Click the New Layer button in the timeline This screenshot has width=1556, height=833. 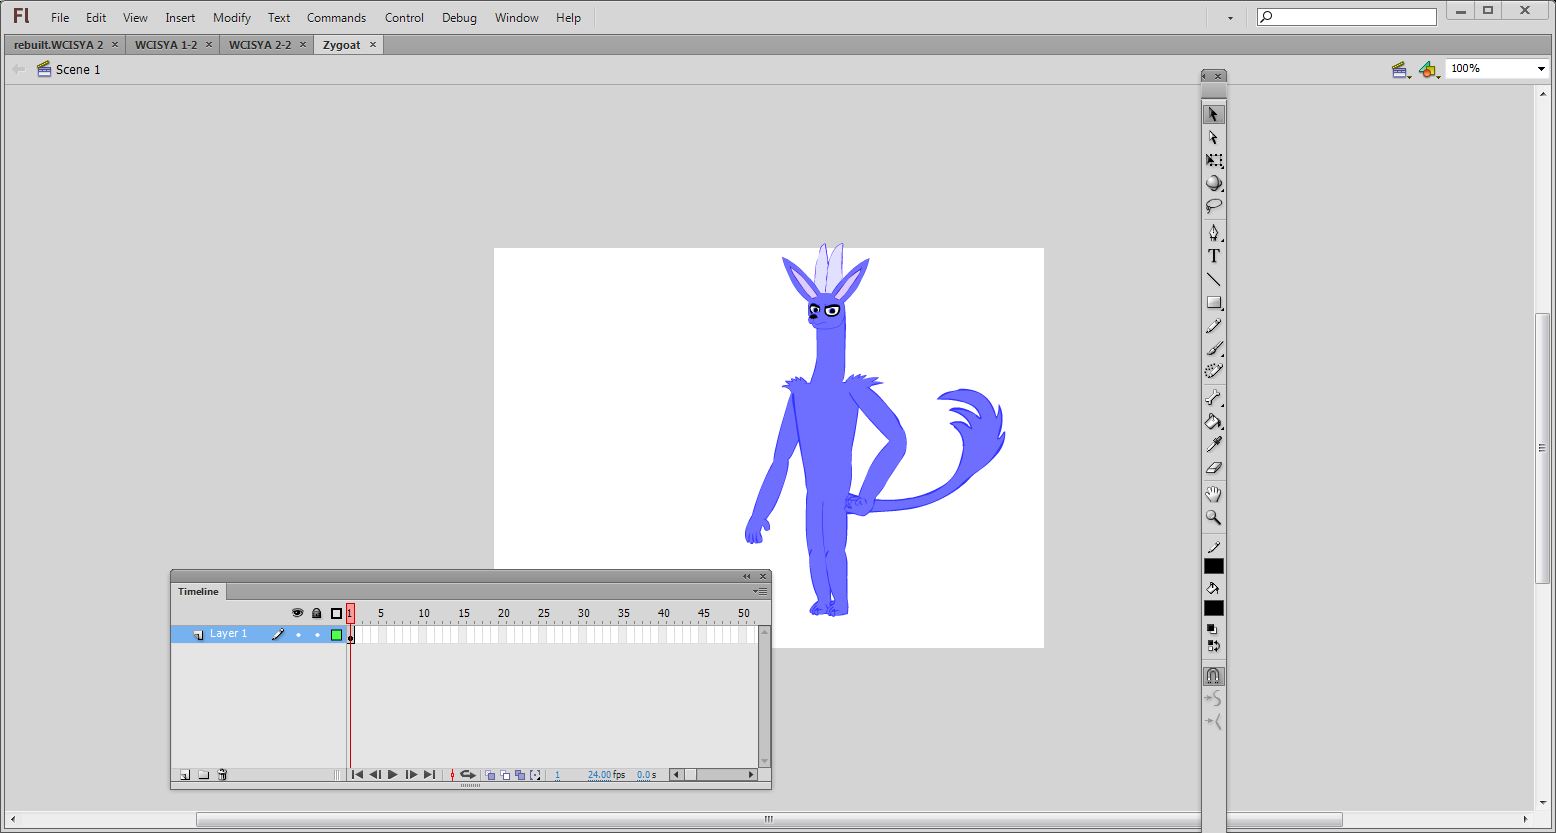184,775
